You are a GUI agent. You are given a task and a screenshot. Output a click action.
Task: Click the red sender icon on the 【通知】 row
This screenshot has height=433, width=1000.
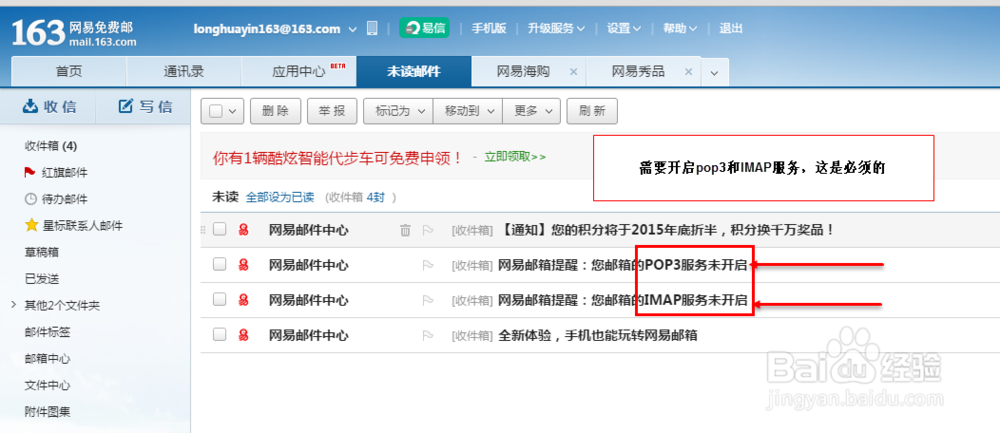pyautogui.click(x=243, y=230)
